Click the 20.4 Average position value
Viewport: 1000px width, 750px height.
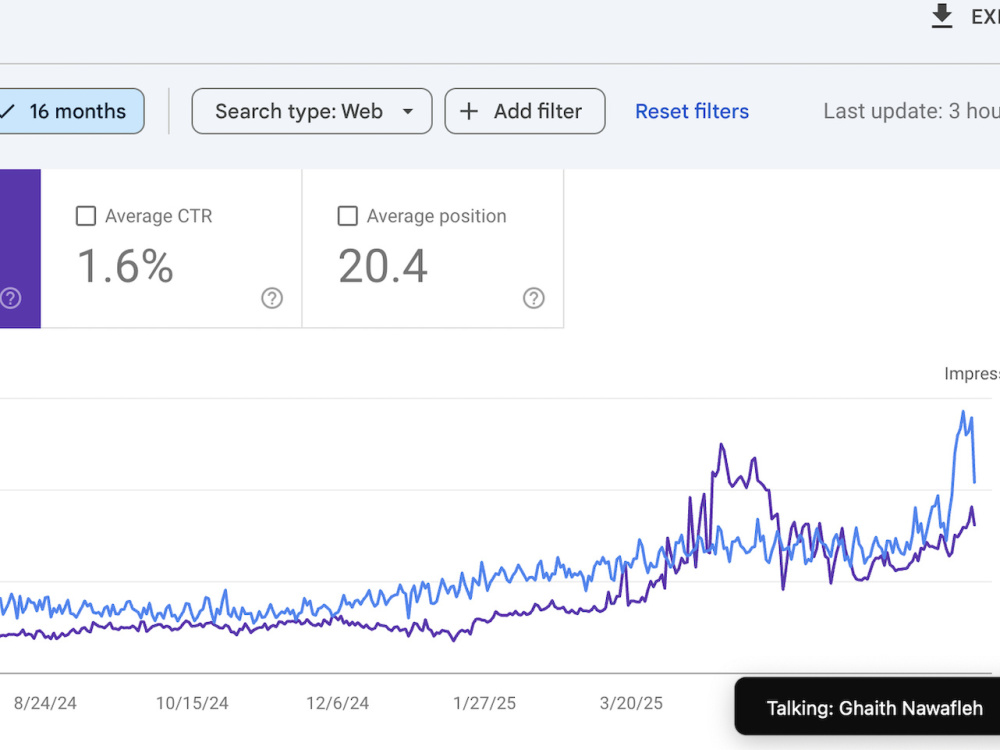pos(383,266)
